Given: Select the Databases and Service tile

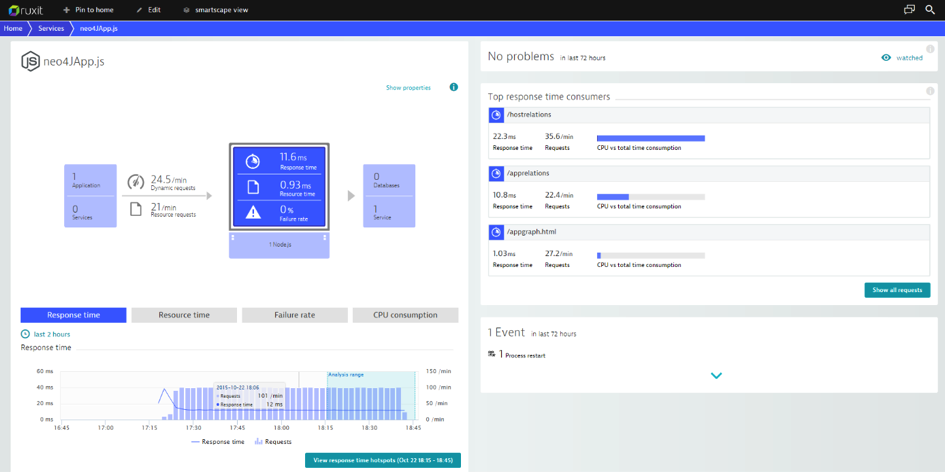Looking at the screenshot, I should pos(389,195).
